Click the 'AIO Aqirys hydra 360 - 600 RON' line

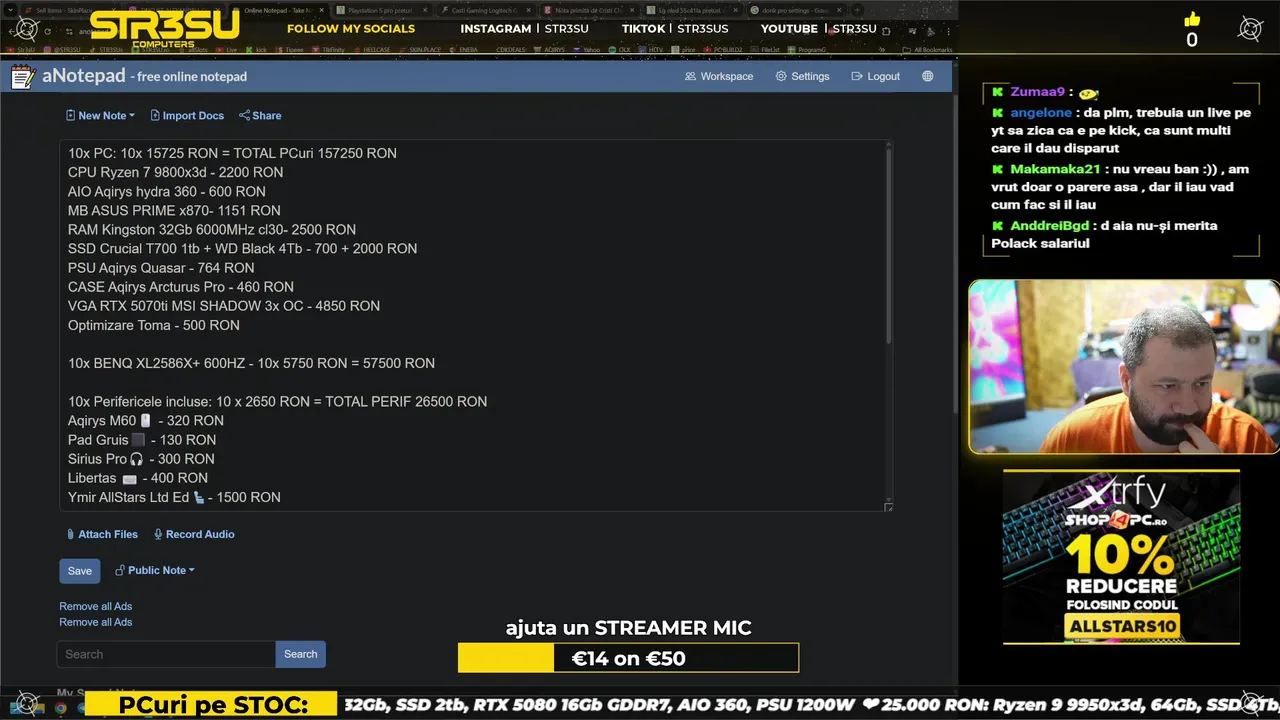[x=167, y=192]
